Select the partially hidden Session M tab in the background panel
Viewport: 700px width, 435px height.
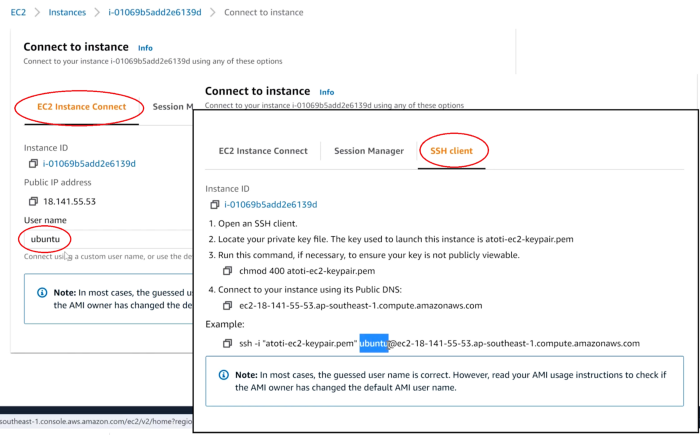173,107
